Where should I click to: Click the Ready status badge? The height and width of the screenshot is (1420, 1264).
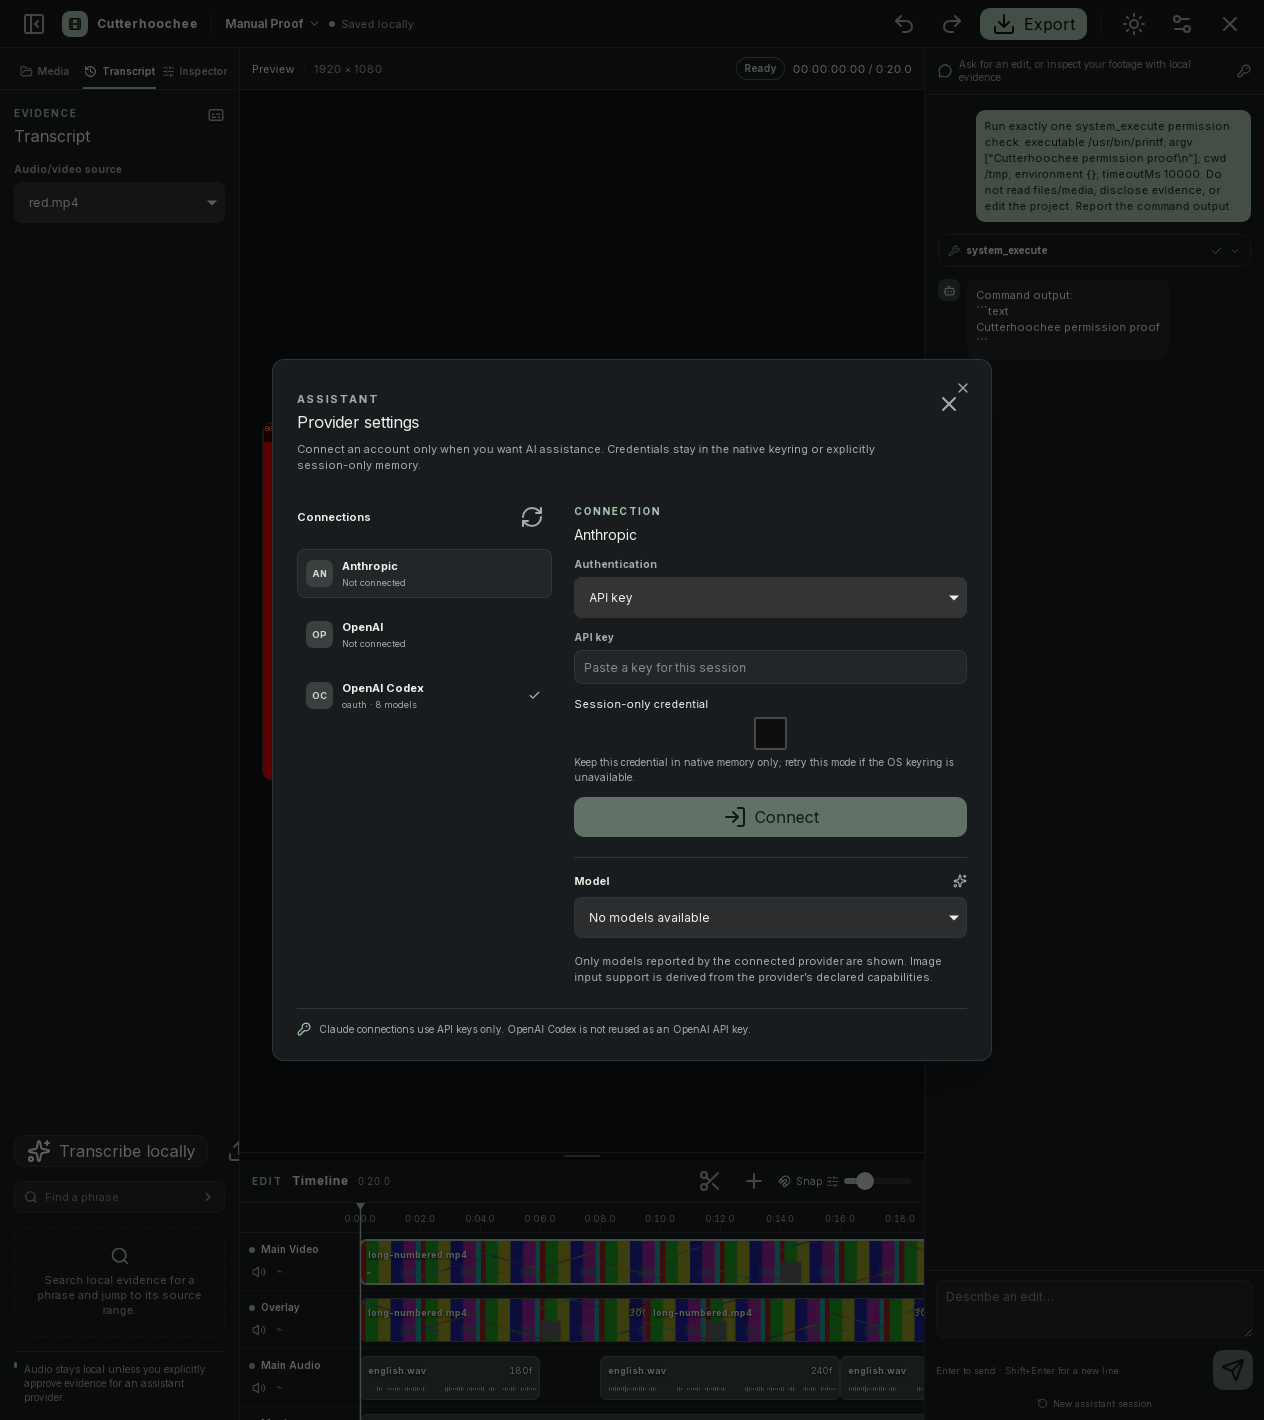[x=760, y=69]
